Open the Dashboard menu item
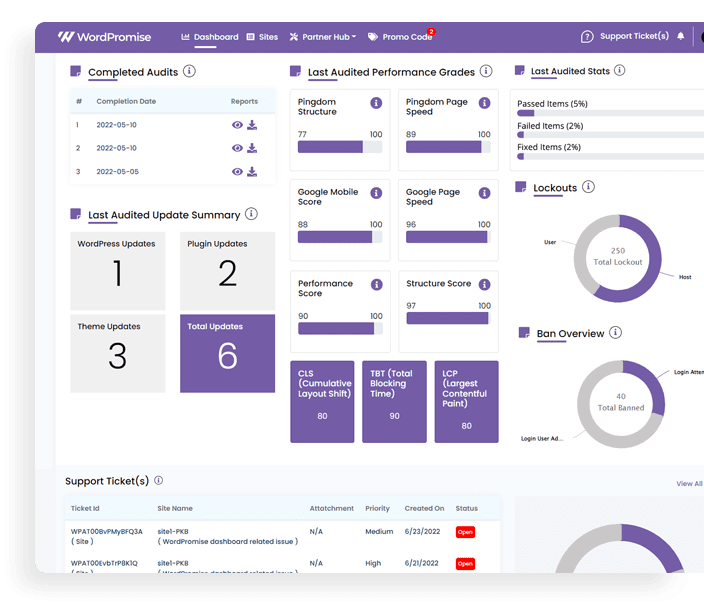This screenshot has width=704, height=615. 210,37
